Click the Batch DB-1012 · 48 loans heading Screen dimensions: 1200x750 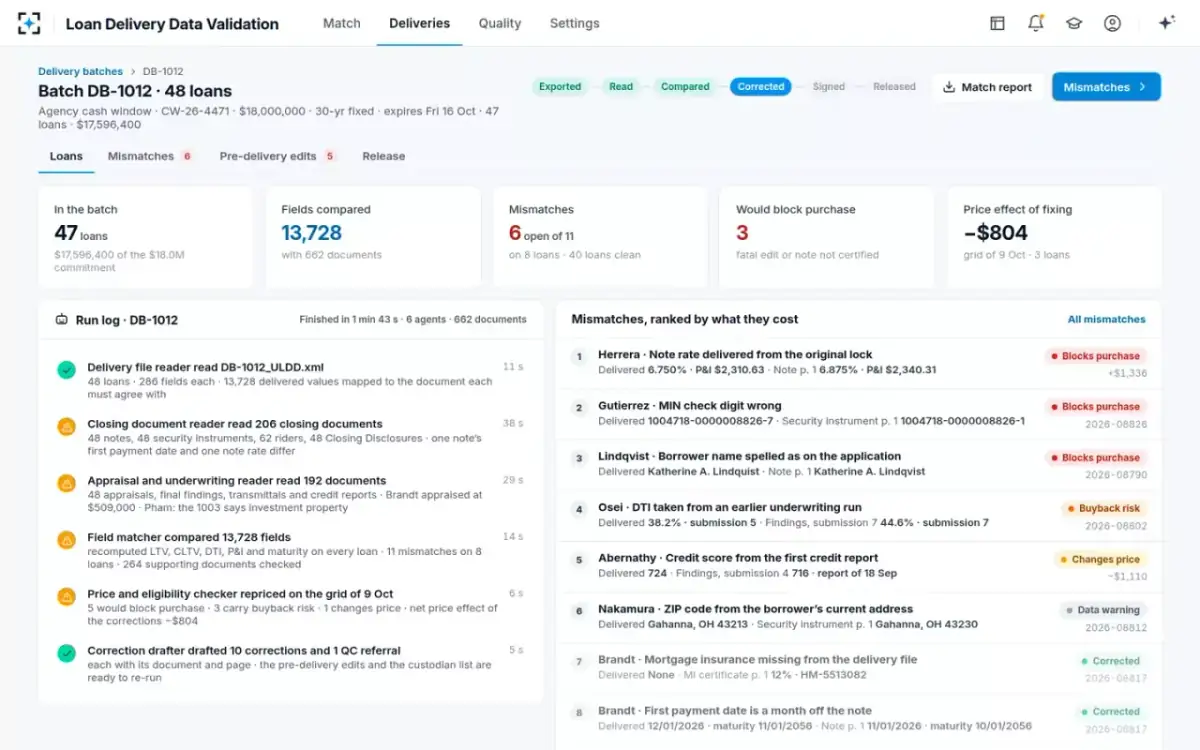135,91
